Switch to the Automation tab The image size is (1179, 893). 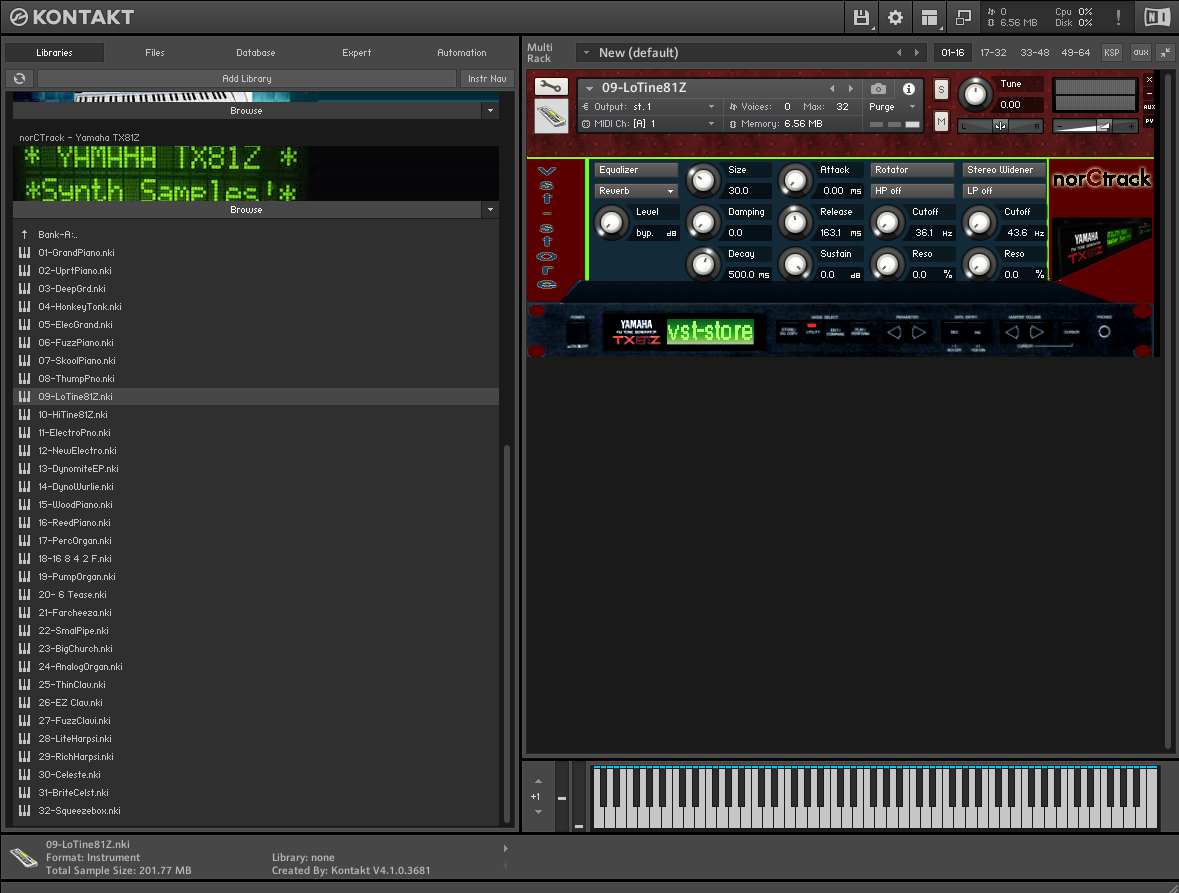point(462,53)
